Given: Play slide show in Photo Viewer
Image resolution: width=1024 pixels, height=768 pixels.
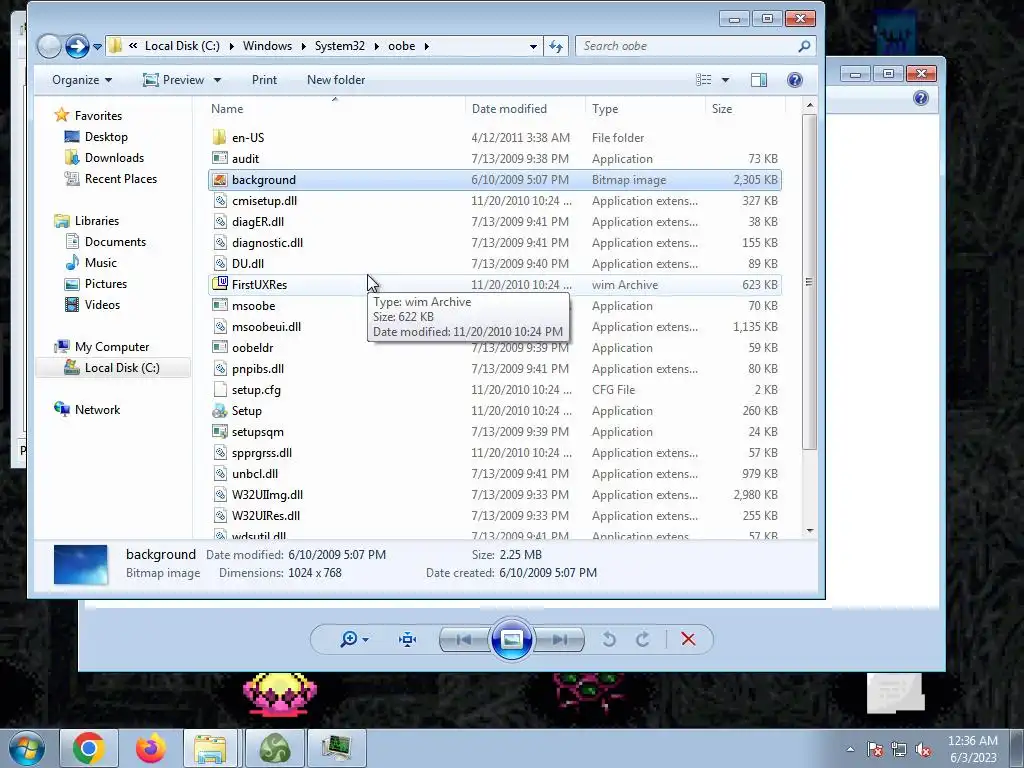Looking at the screenshot, I should click(x=511, y=639).
